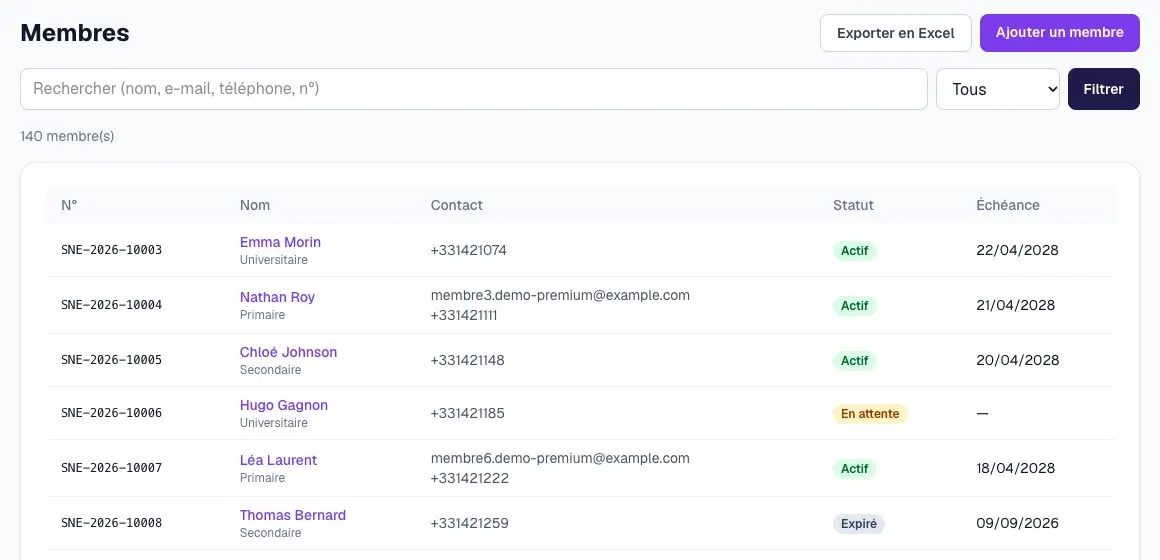Viewport: 1160px width, 560px height.
Task: Click the Statut column header
Action: coord(853,205)
